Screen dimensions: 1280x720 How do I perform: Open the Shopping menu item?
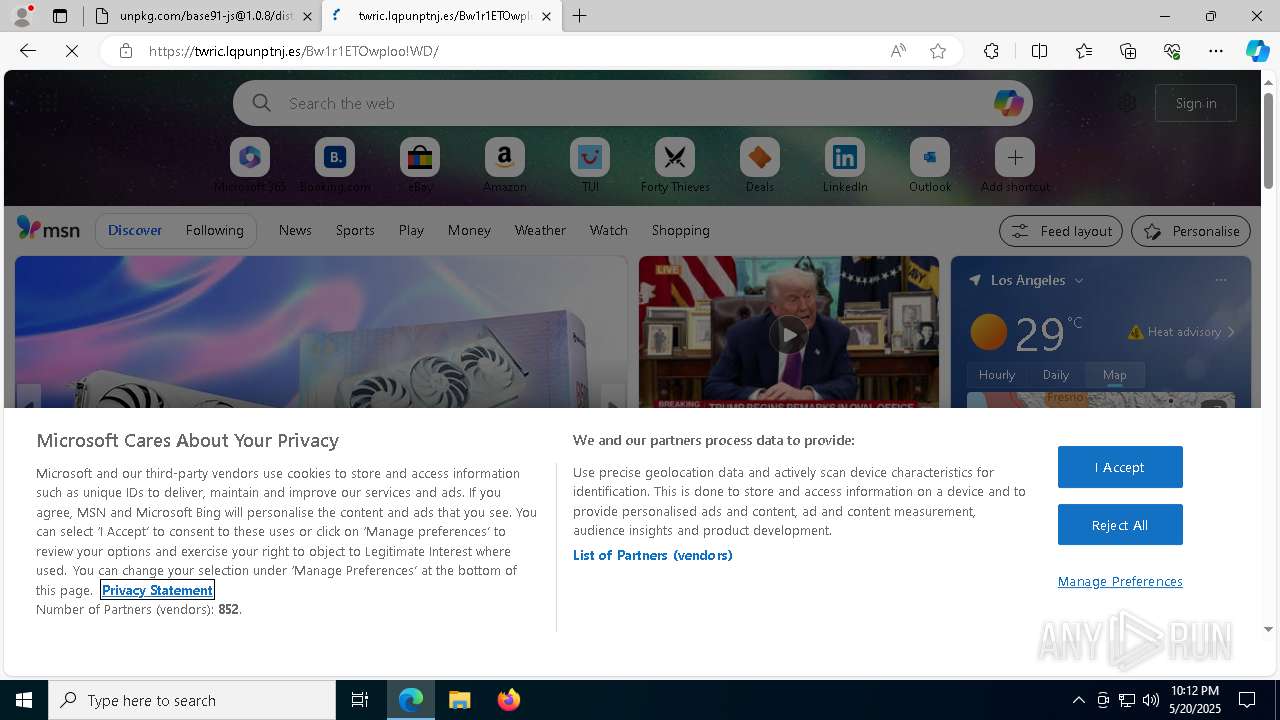681,230
